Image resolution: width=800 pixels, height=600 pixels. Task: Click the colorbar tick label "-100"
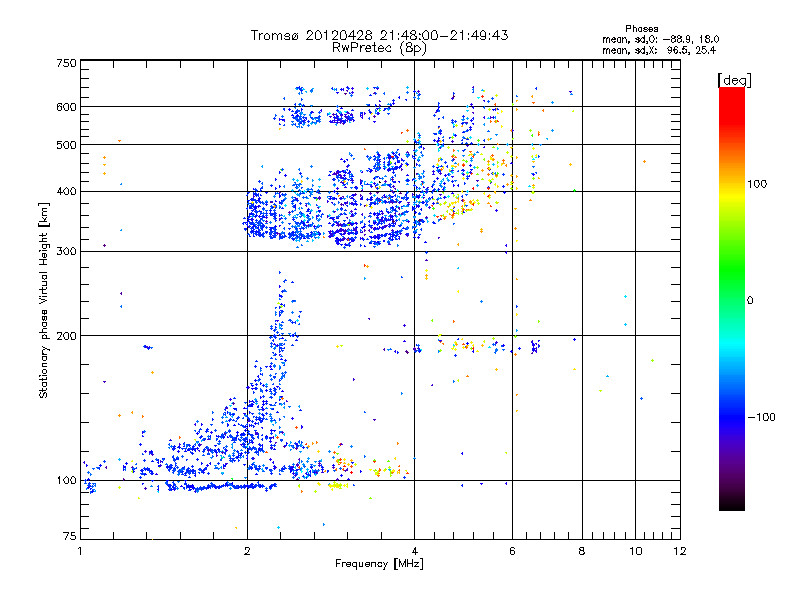tap(762, 417)
